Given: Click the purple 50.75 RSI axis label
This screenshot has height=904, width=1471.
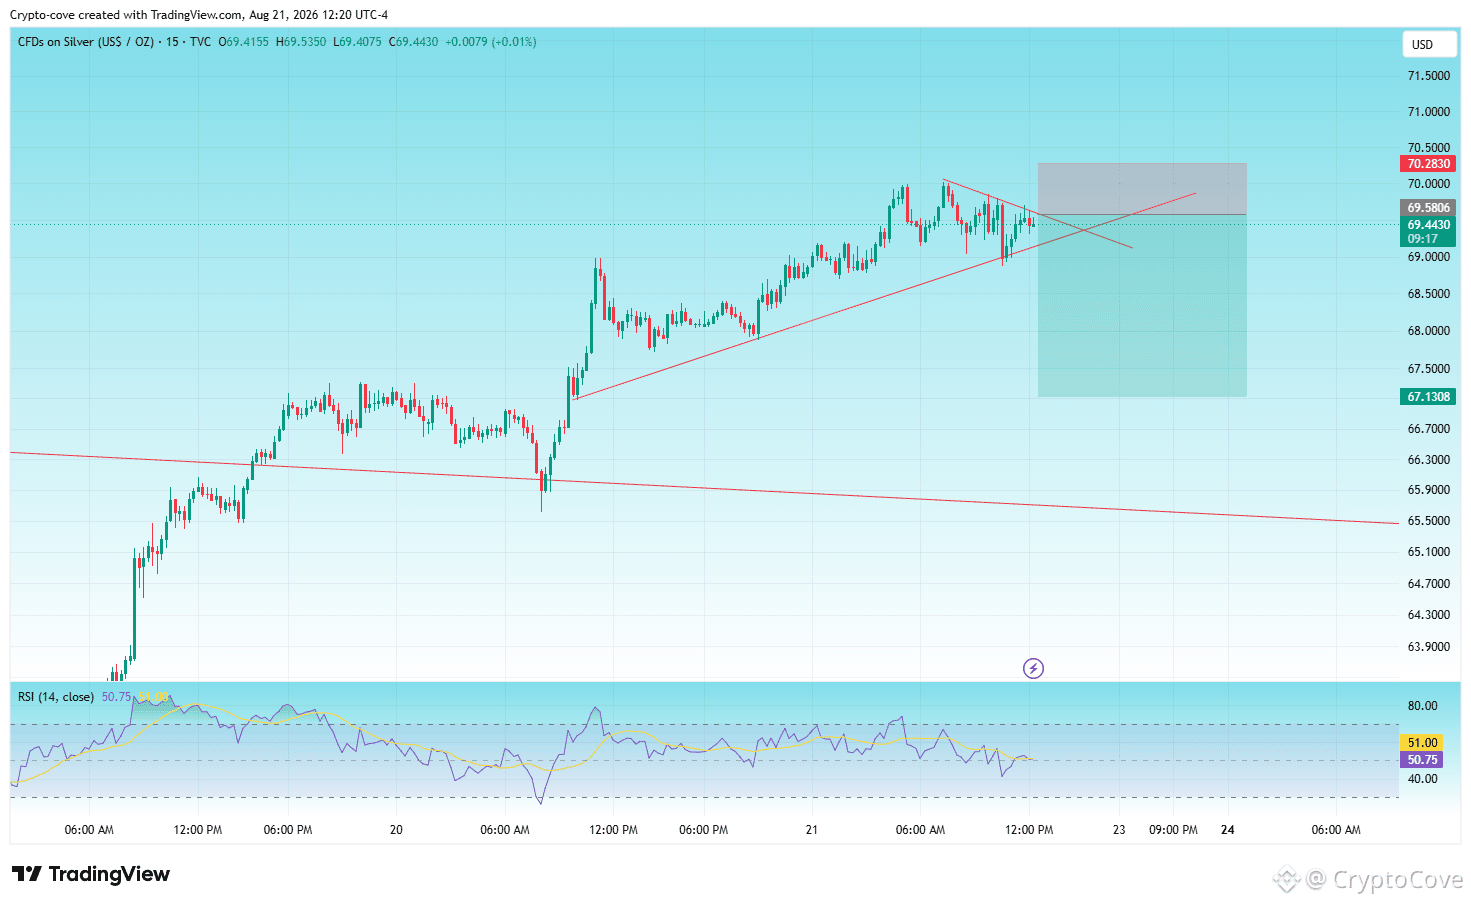Looking at the screenshot, I should (1422, 760).
